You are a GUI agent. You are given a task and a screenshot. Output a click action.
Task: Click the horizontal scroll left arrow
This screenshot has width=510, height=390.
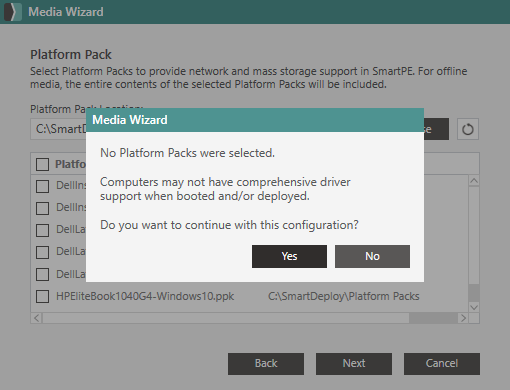(37, 318)
